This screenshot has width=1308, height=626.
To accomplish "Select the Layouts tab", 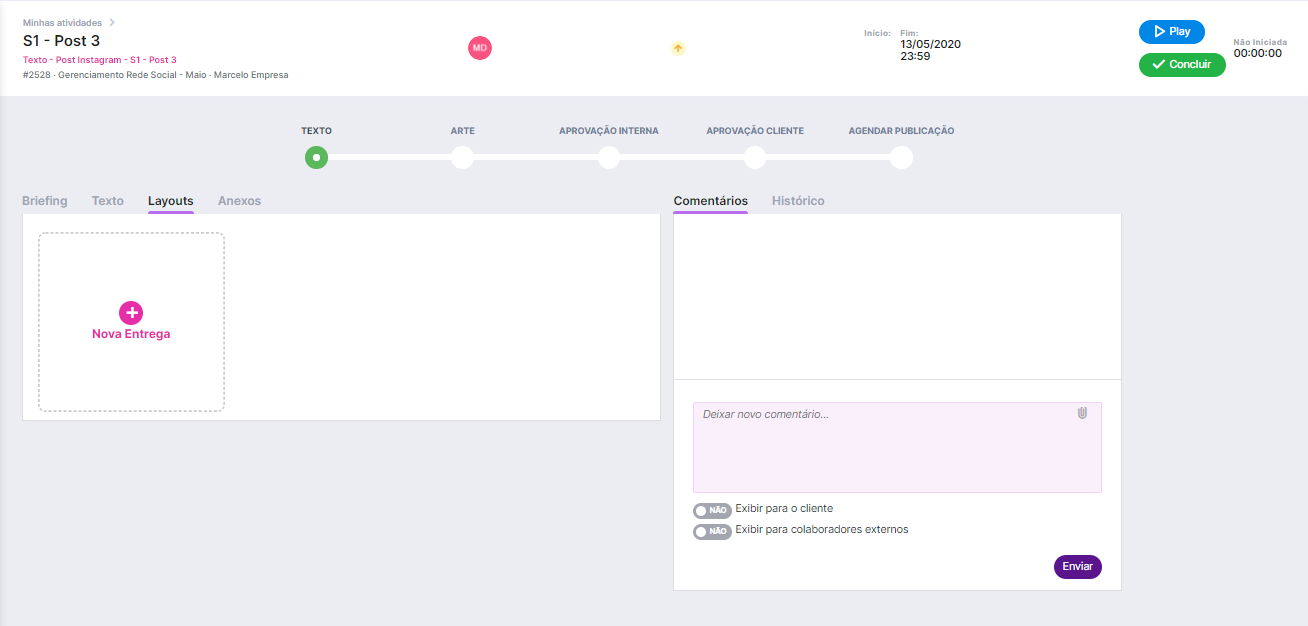I will [171, 201].
